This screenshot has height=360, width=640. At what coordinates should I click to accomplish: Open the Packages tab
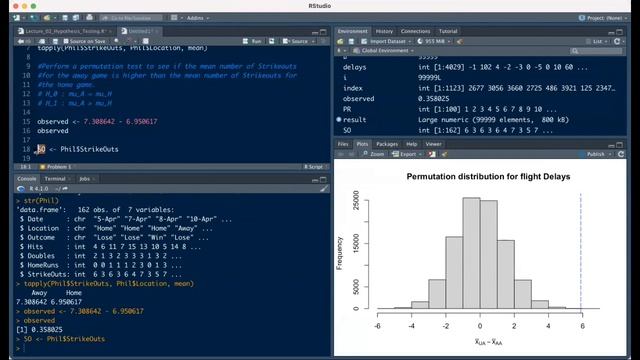click(387, 144)
